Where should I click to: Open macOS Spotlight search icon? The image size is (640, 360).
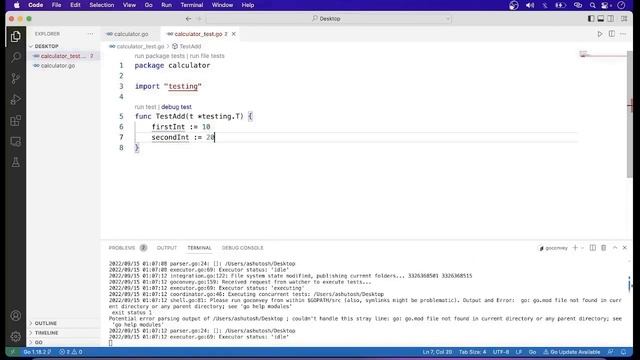pos(593,5)
